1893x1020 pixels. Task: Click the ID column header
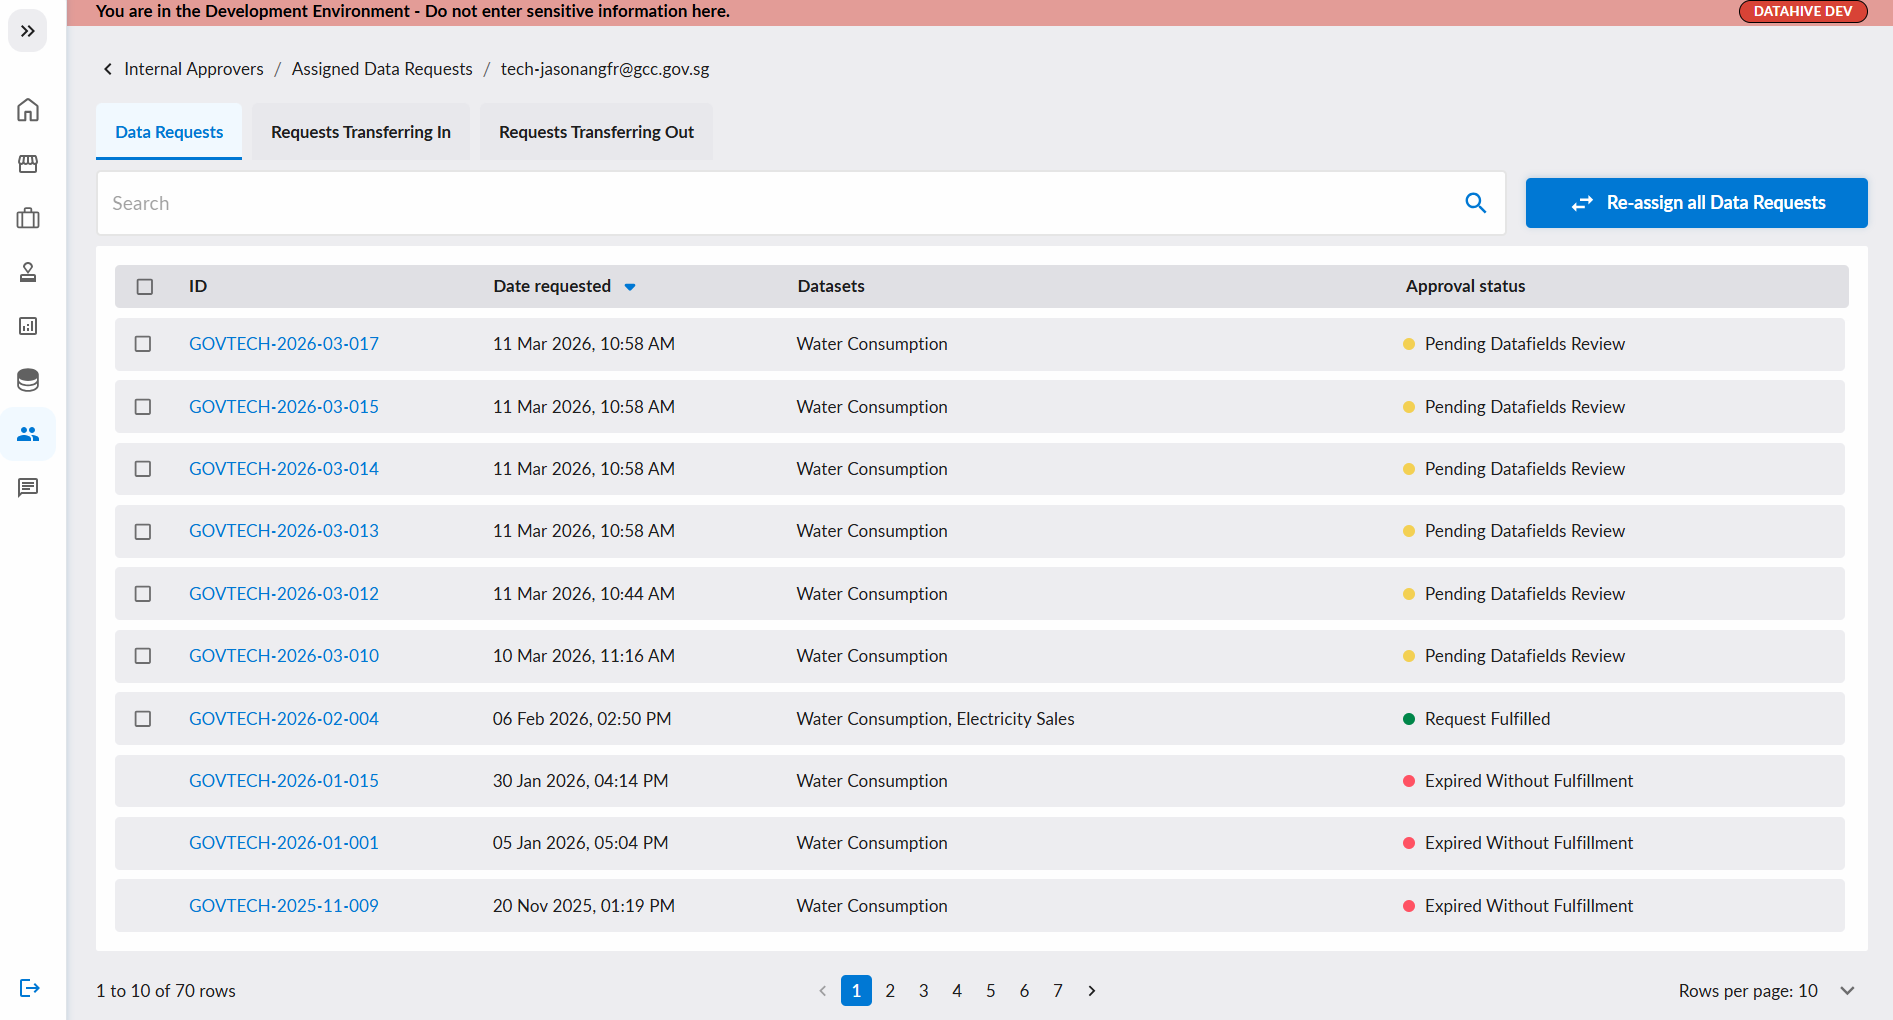click(x=198, y=286)
